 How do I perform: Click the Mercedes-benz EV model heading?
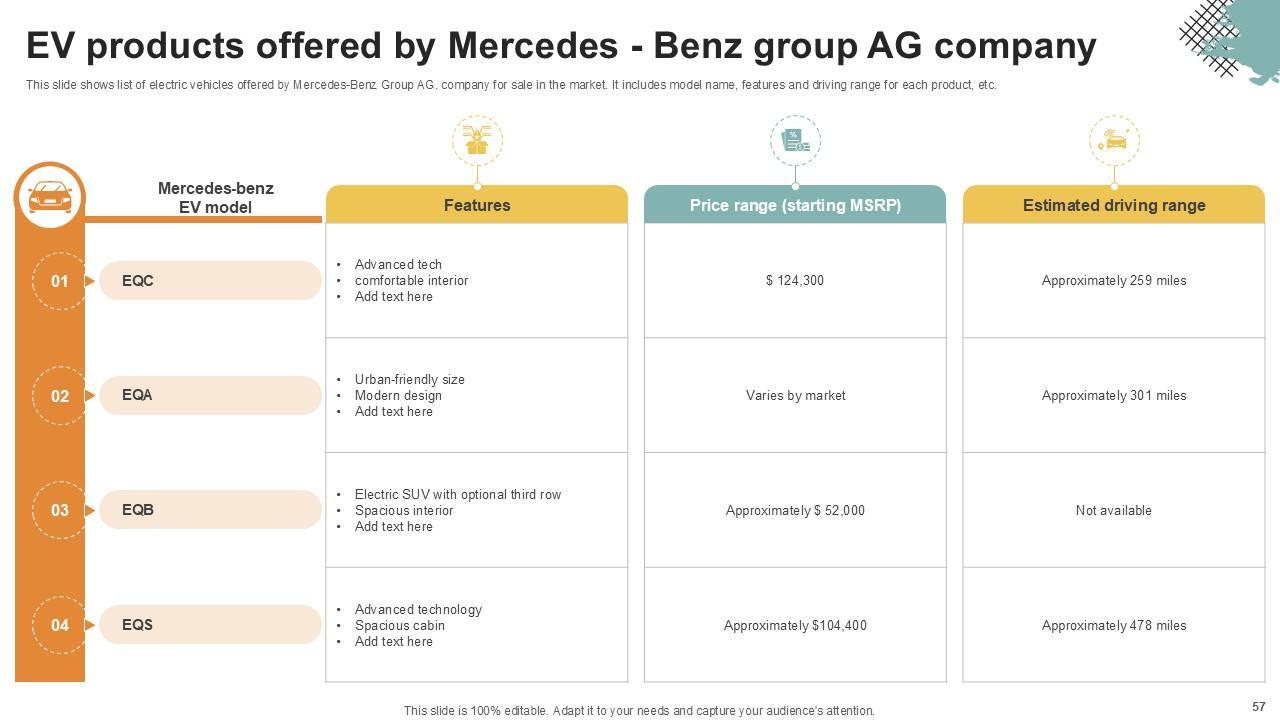click(215, 198)
